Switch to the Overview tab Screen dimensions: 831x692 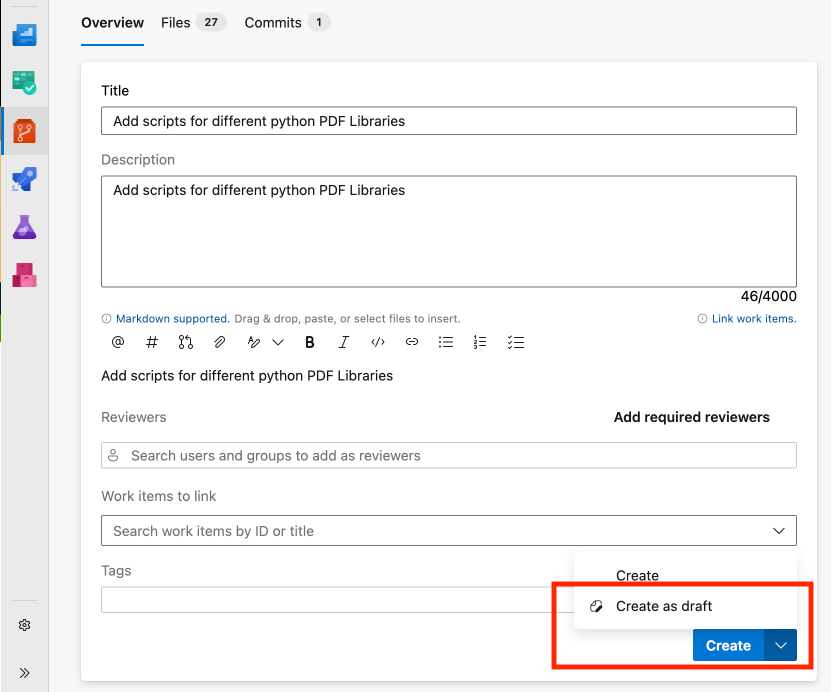[x=112, y=23]
